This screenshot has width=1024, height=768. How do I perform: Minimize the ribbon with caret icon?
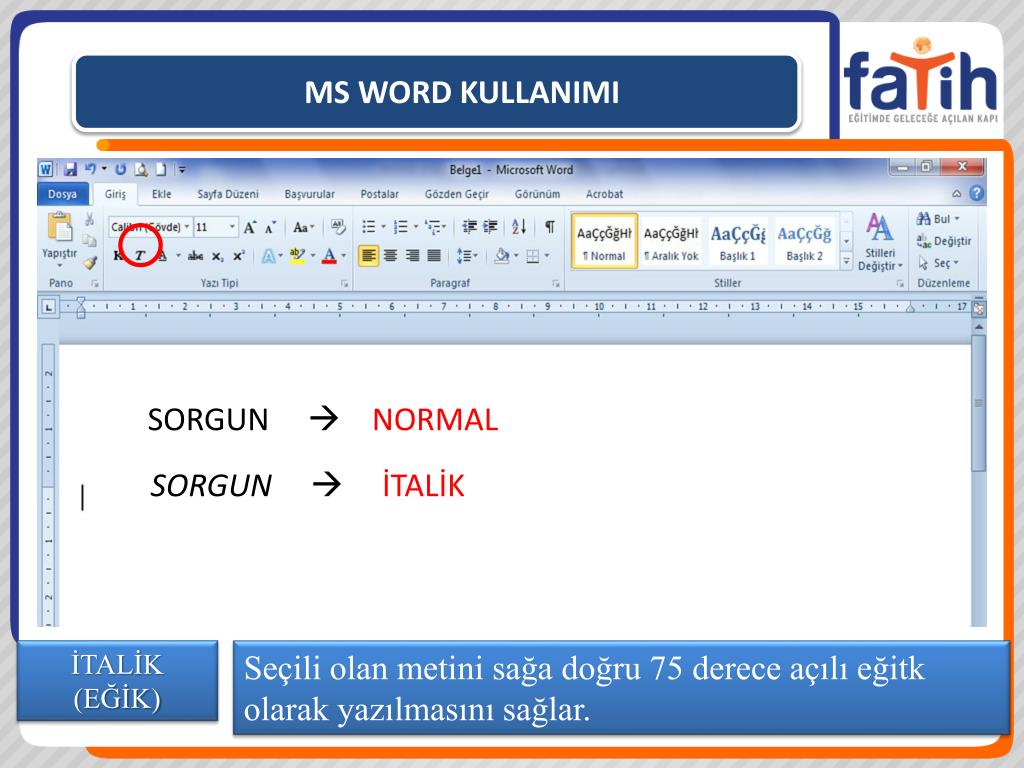pyautogui.click(x=957, y=193)
